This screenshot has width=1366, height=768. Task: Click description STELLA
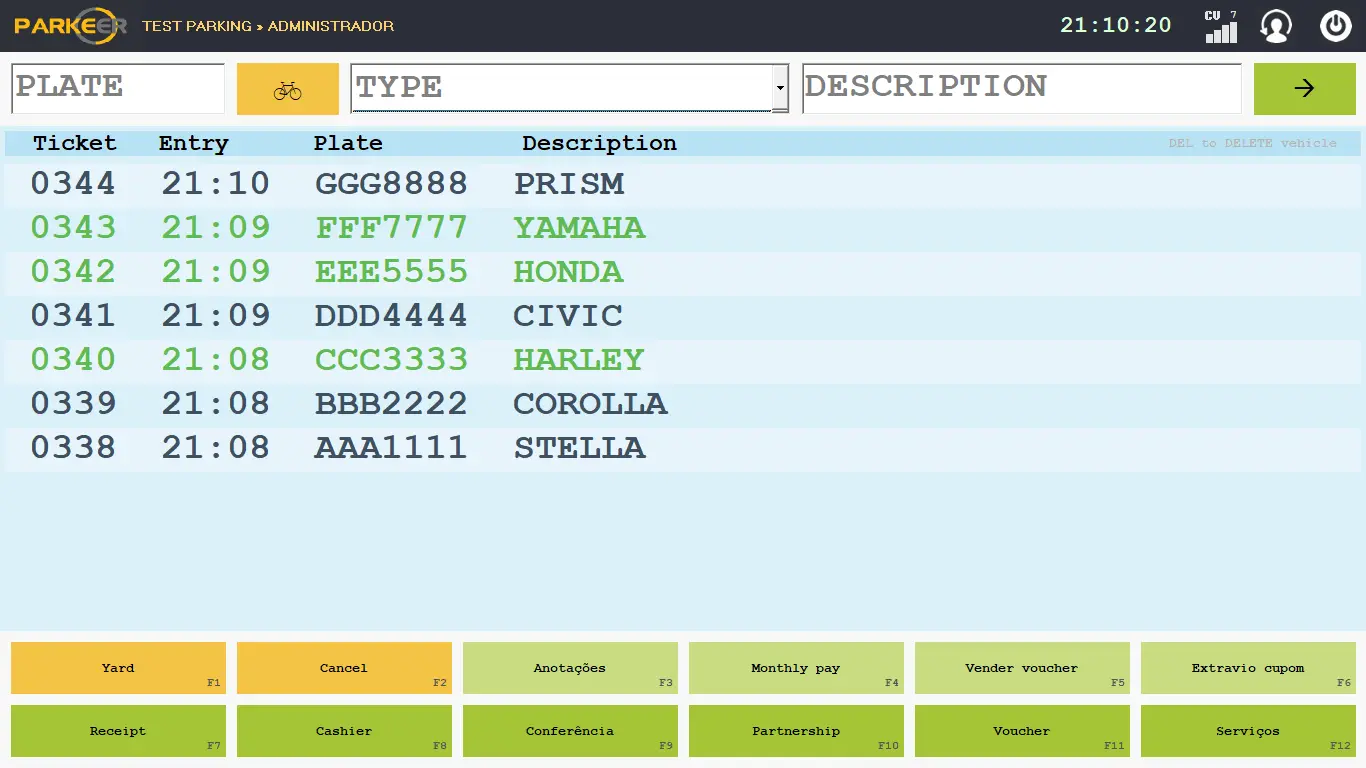click(x=580, y=448)
